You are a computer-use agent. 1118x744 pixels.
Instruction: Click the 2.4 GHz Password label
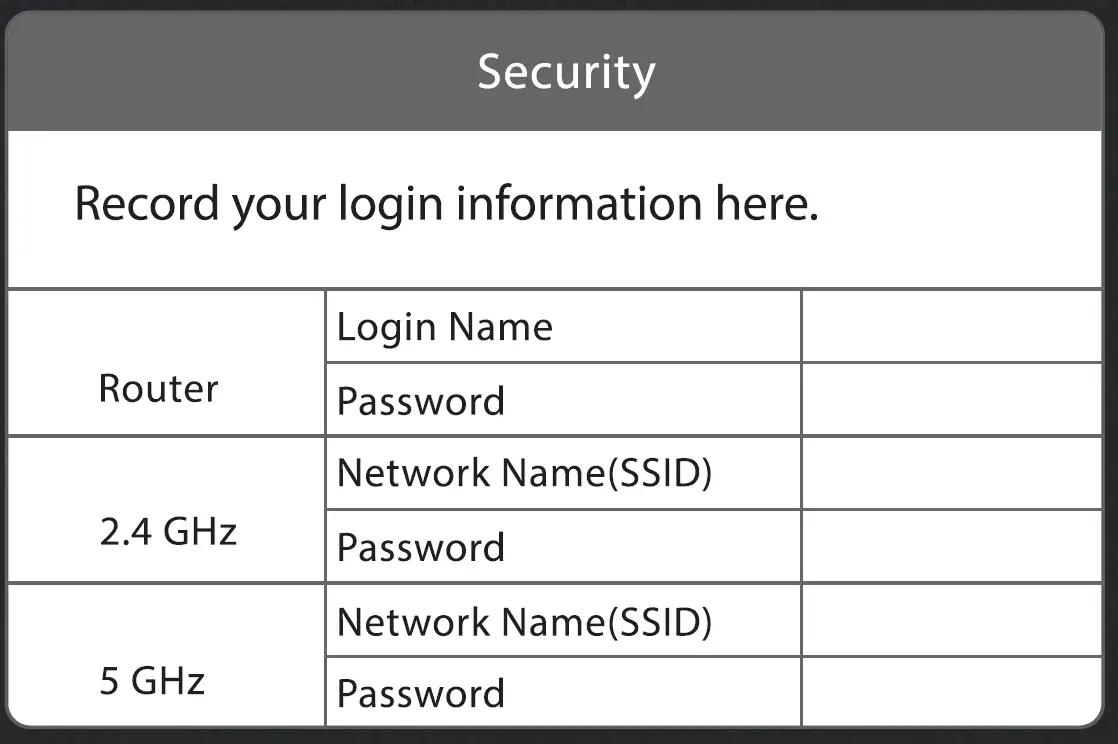tap(420, 547)
